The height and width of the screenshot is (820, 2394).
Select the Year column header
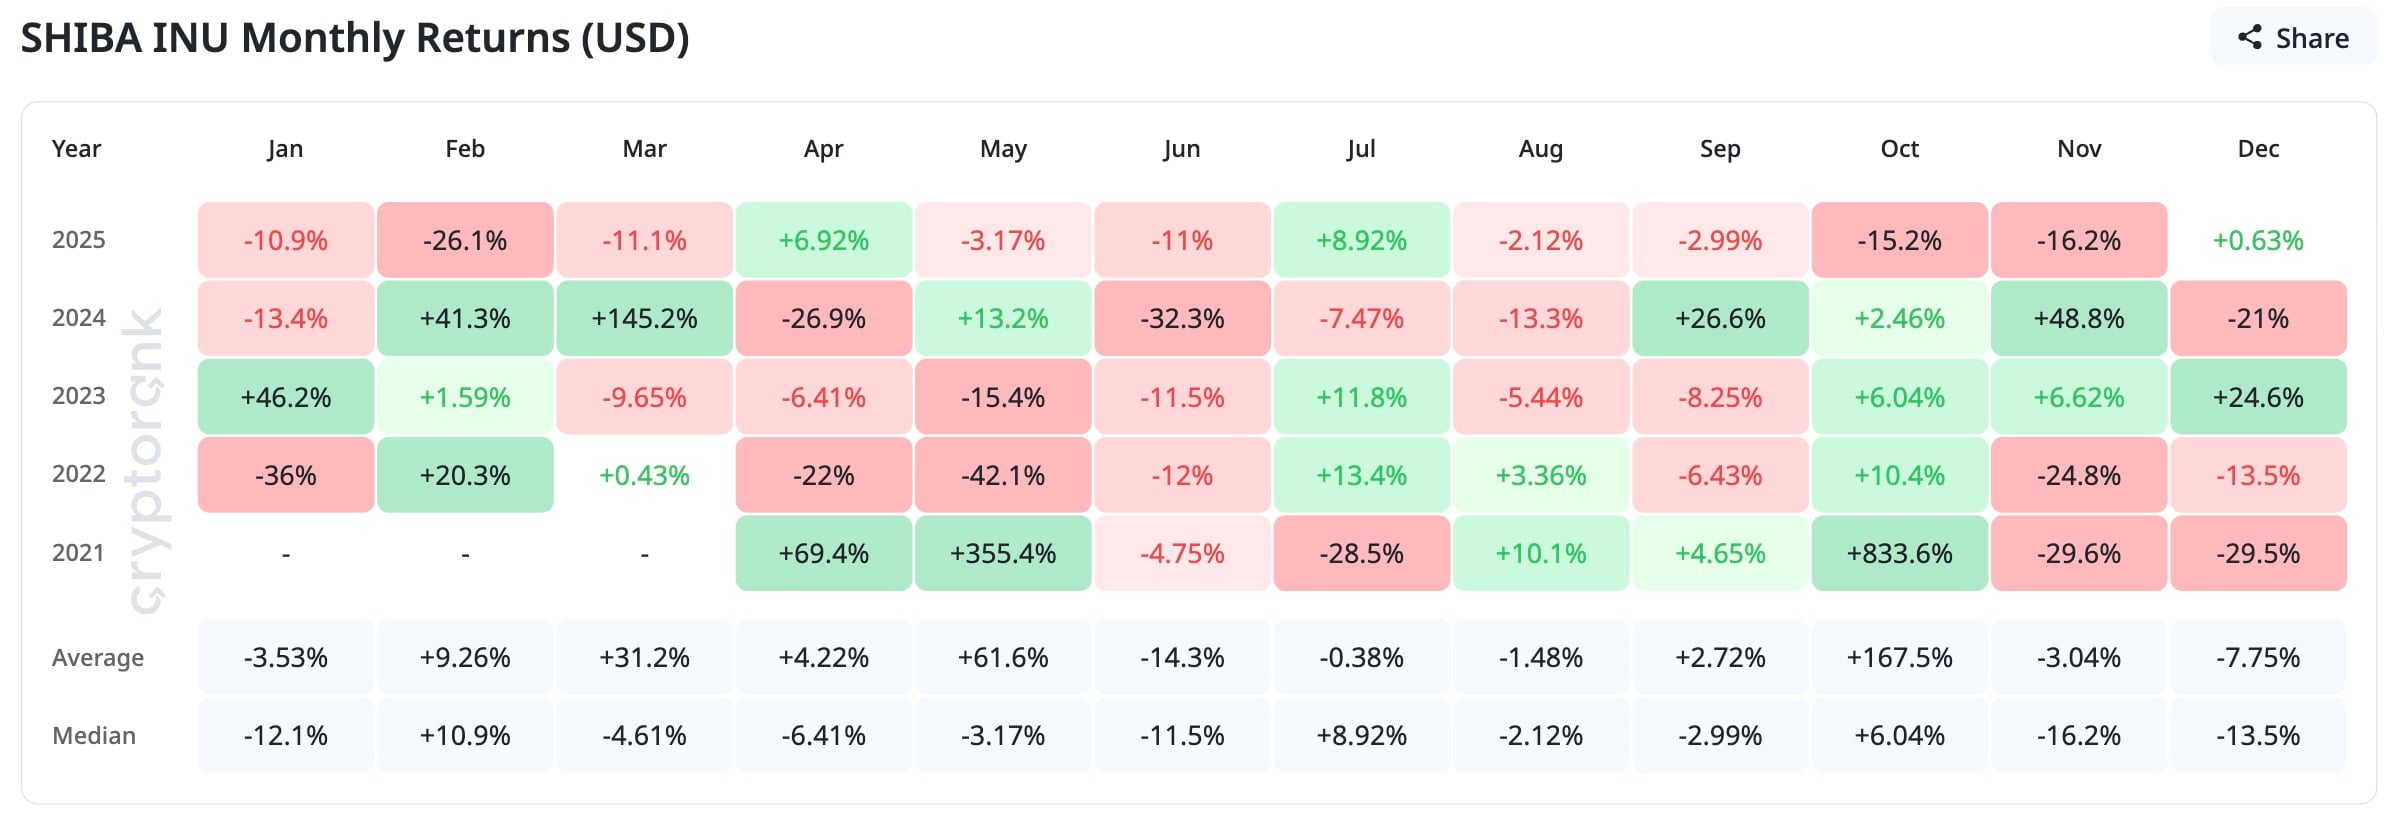pyautogui.click(x=76, y=149)
